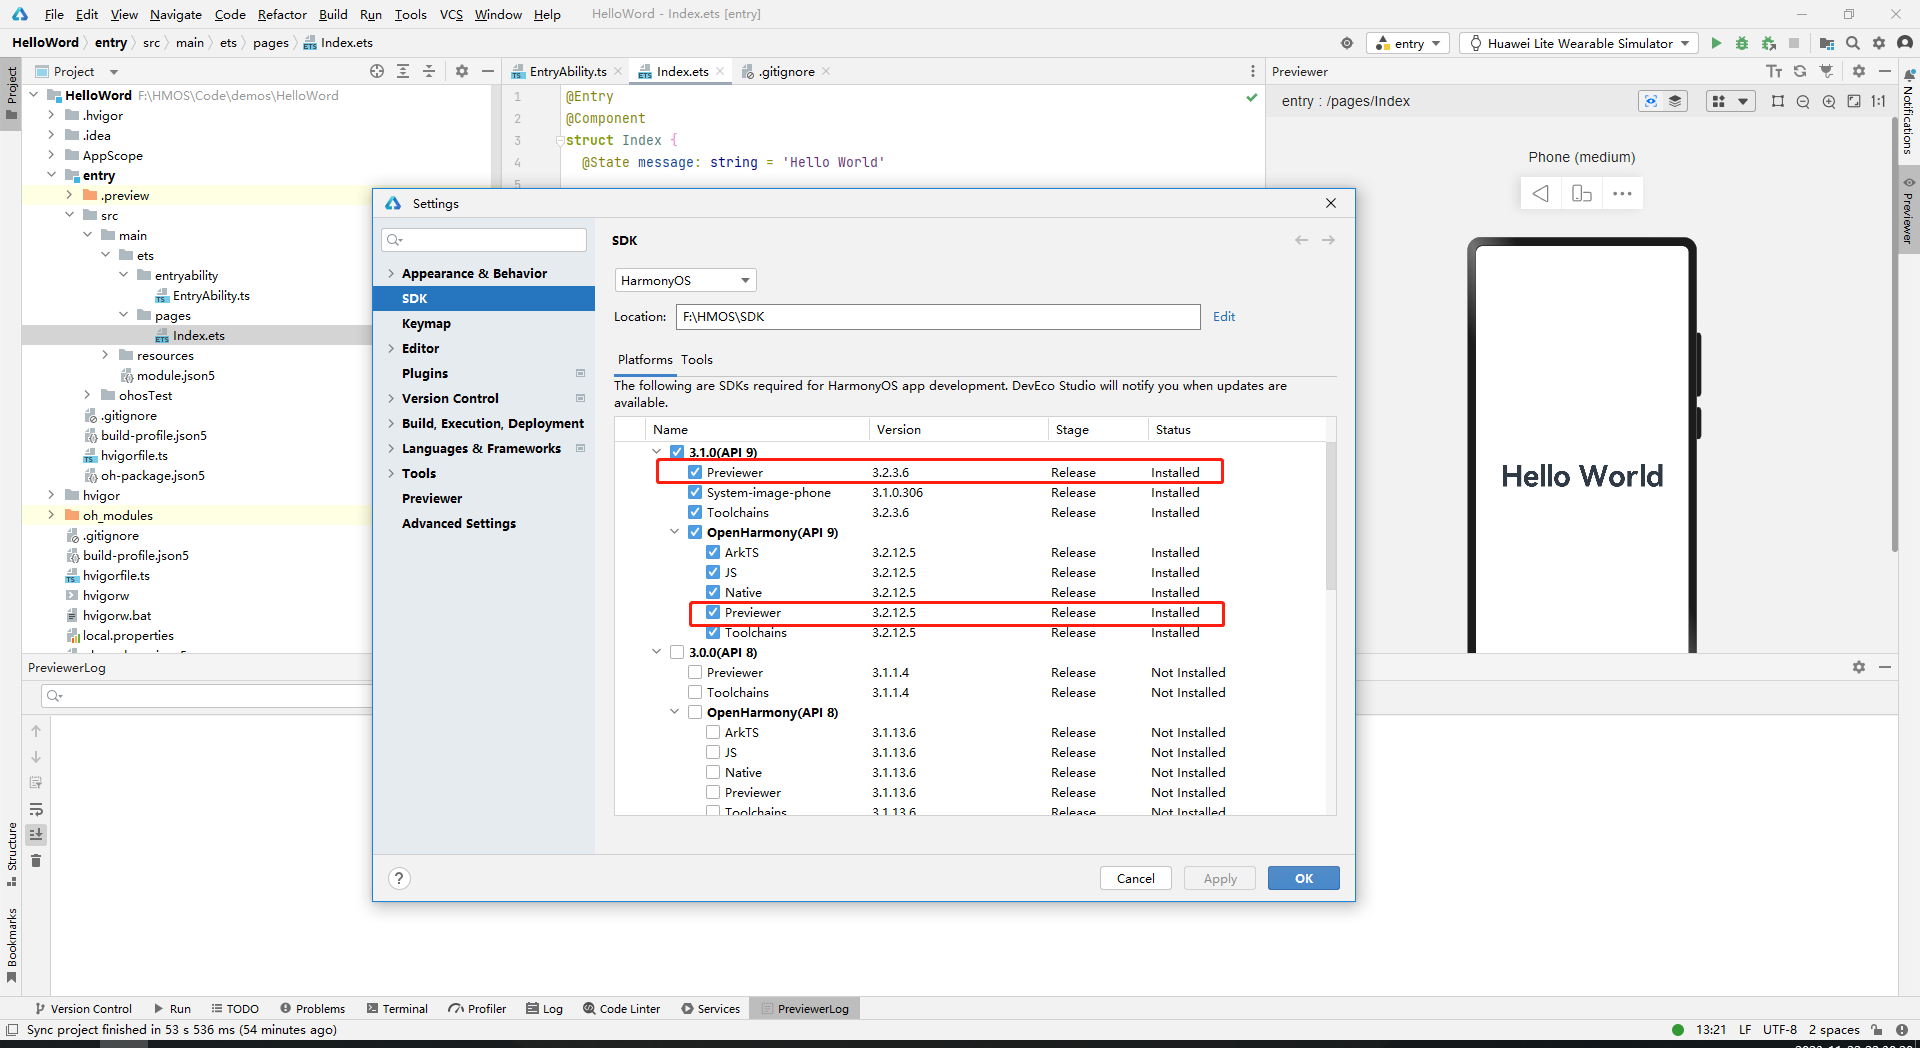Collapse the 3.0.0(API 8) group
1920x1048 pixels.
coord(657,652)
